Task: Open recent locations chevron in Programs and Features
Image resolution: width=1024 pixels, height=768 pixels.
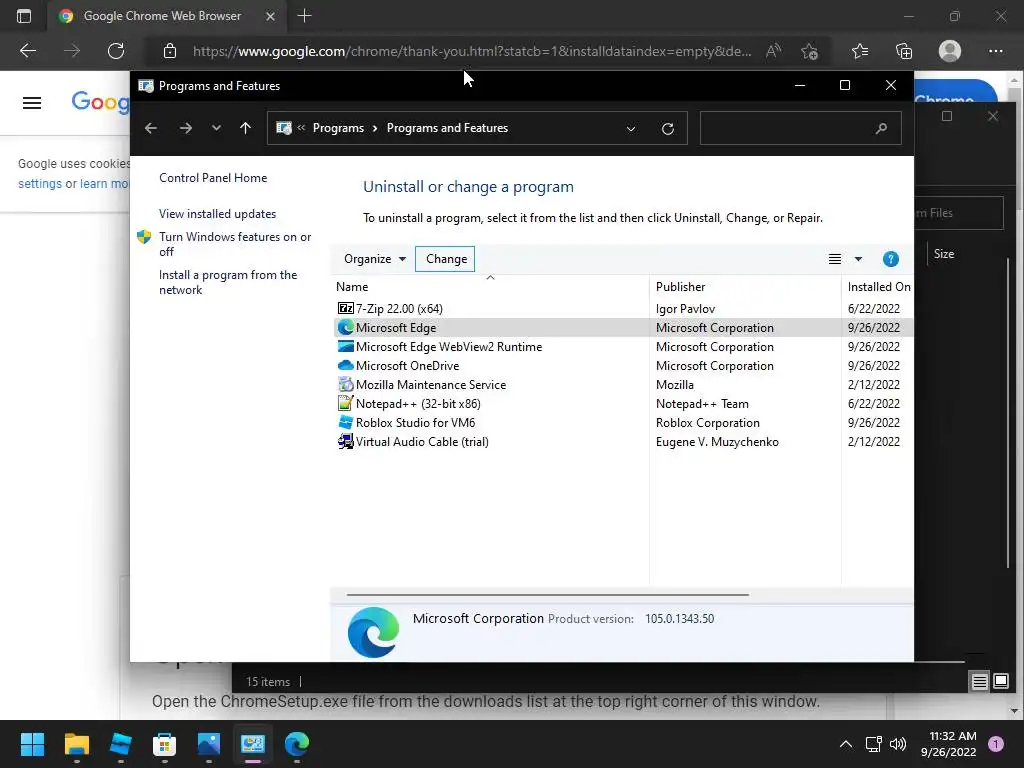Action: click(x=216, y=128)
